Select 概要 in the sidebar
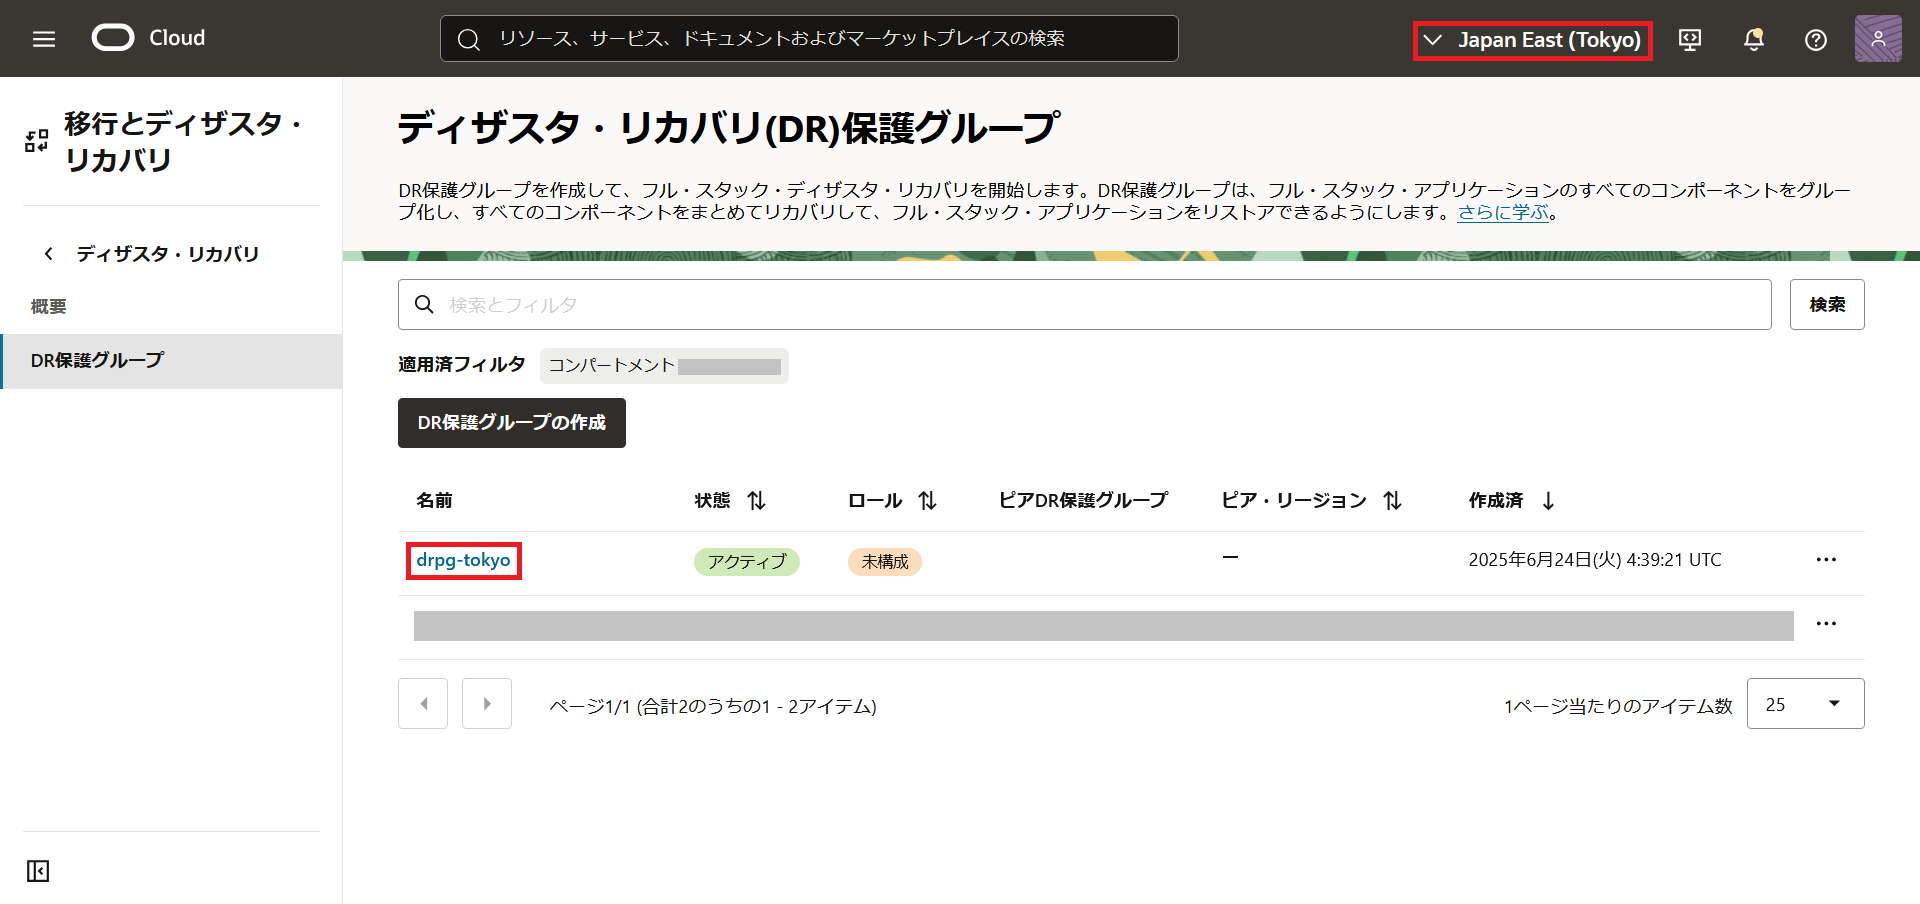Screen dimensions: 1920x904 coord(47,306)
